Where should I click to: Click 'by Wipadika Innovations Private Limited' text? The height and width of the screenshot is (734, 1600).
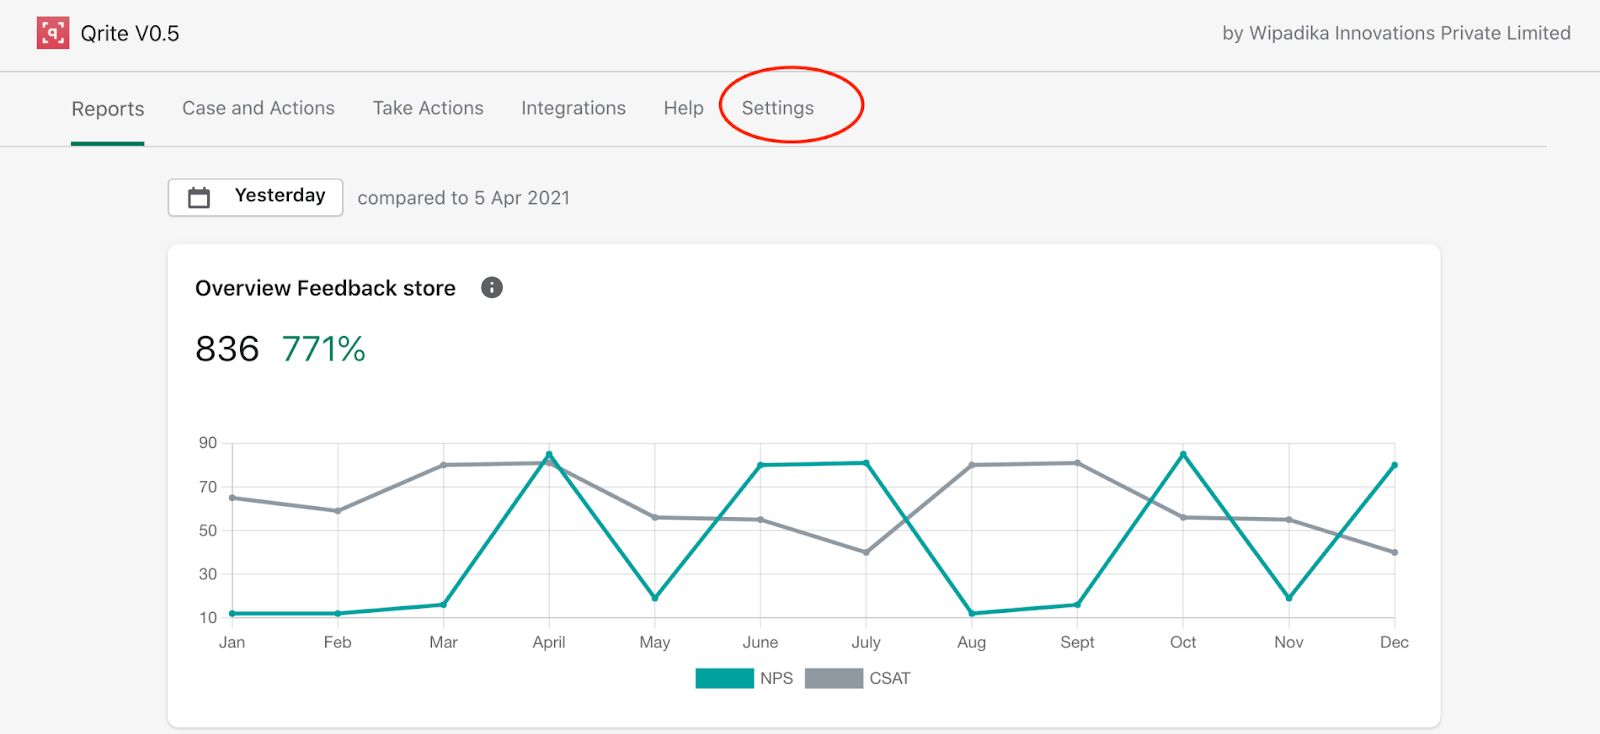point(1396,33)
